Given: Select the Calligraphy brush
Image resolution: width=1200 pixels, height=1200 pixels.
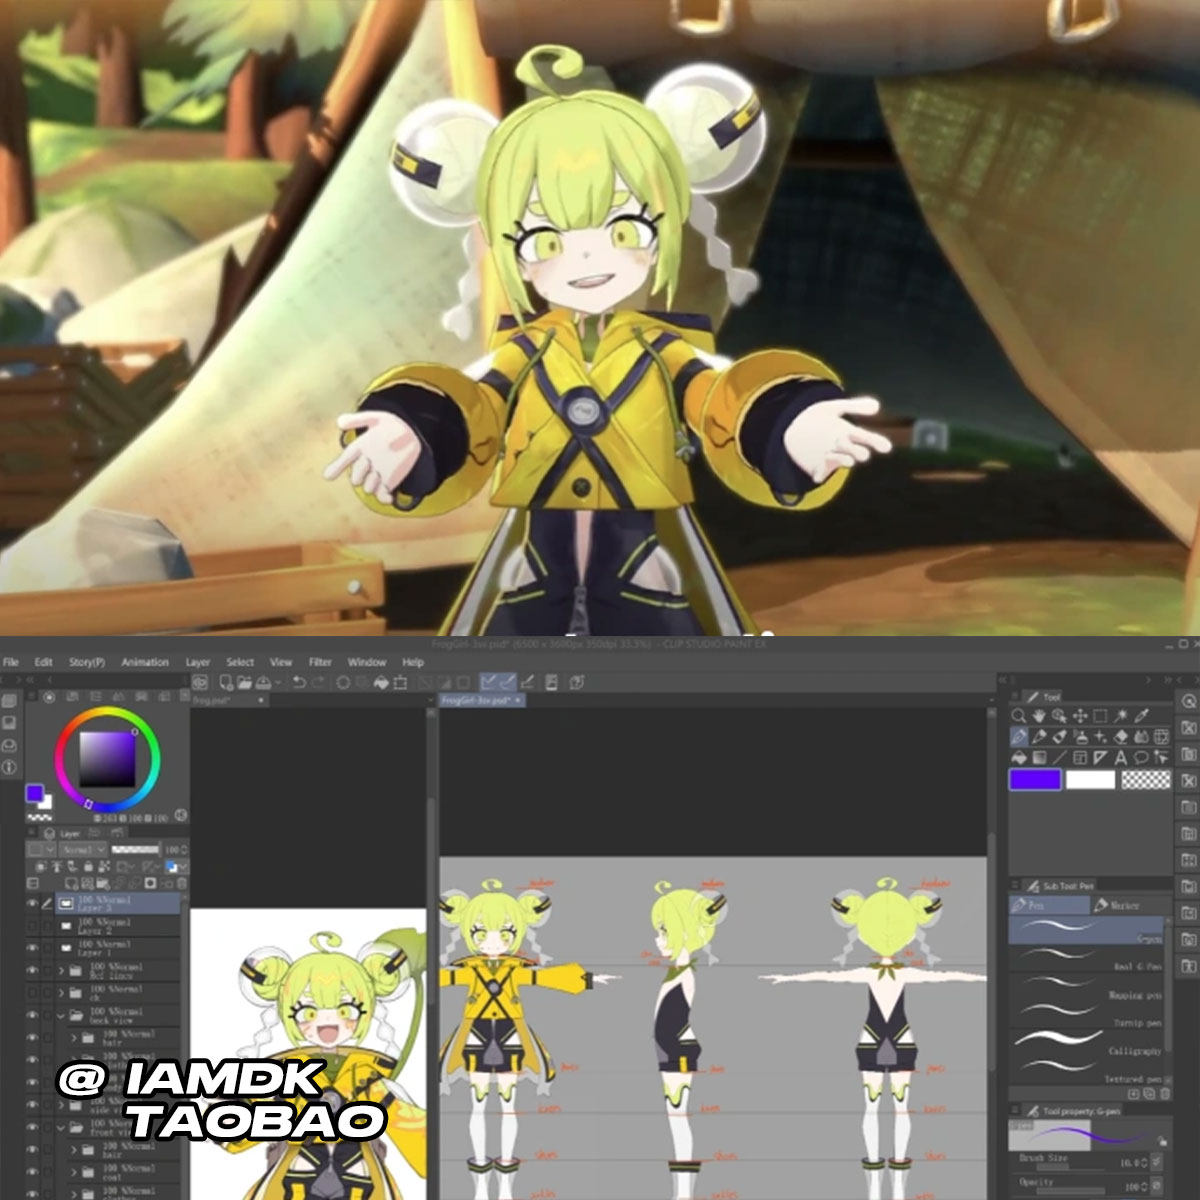Looking at the screenshot, I should [x=1087, y=1044].
